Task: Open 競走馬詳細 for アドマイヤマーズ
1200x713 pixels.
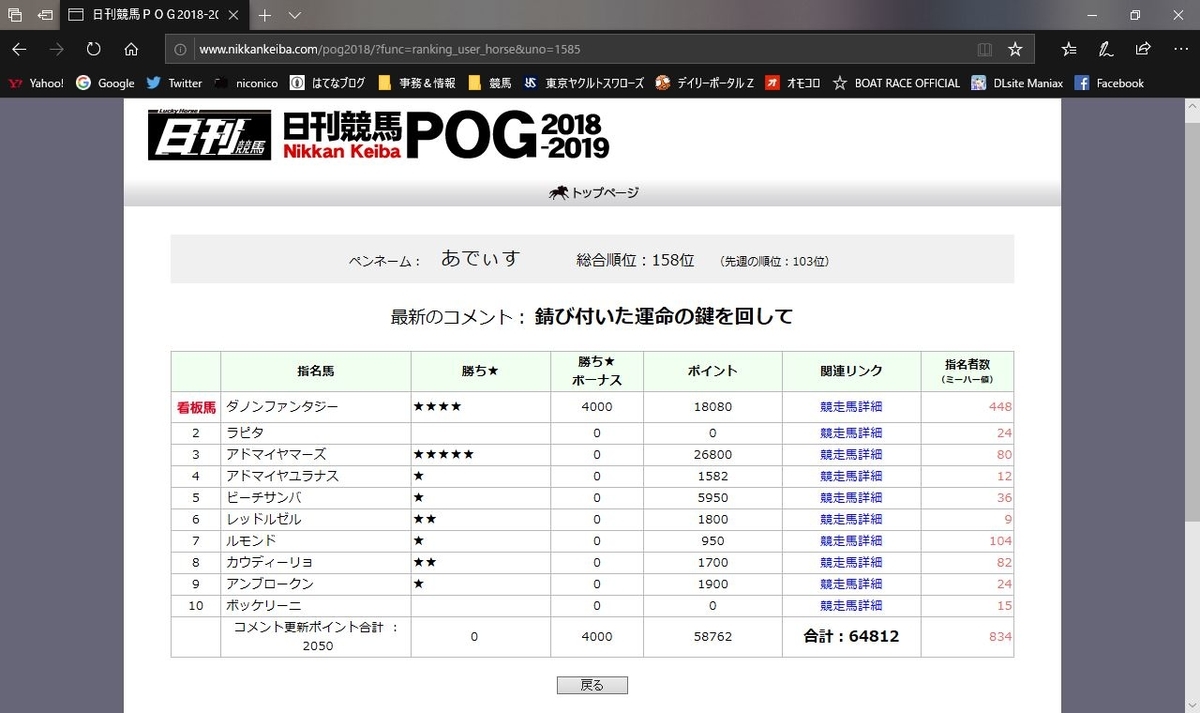Action: tap(851, 454)
